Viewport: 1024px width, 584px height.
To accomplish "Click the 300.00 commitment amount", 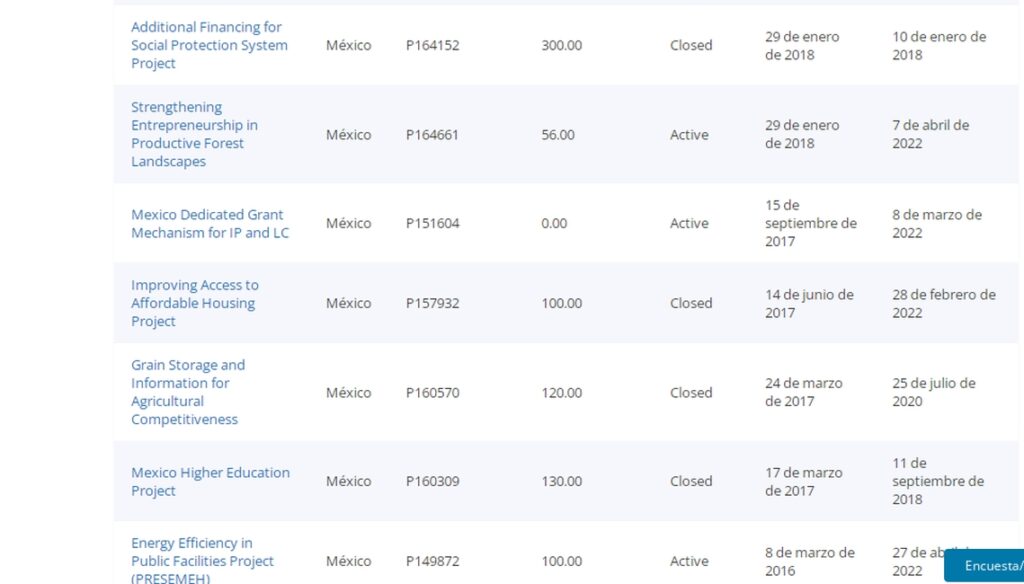I will pos(561,45).
